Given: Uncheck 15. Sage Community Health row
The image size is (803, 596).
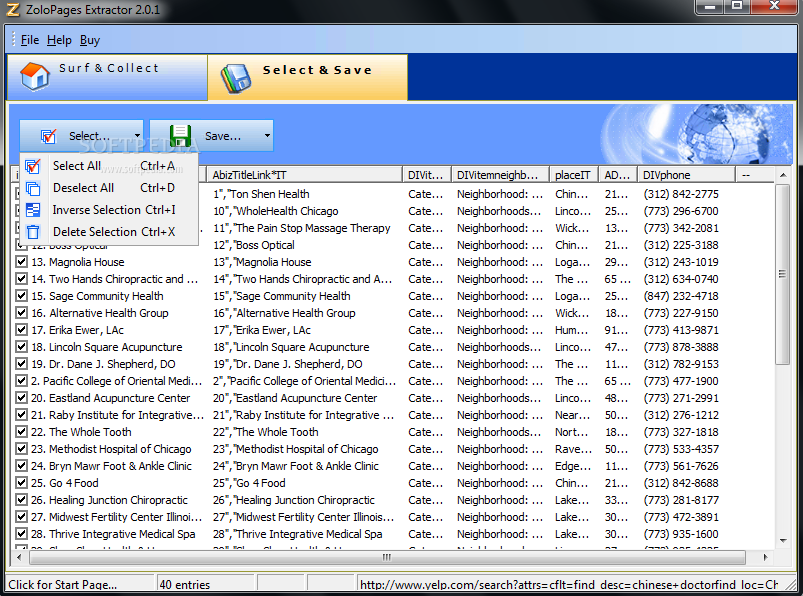Looking at the screenshot, I should tap(21, 295).
